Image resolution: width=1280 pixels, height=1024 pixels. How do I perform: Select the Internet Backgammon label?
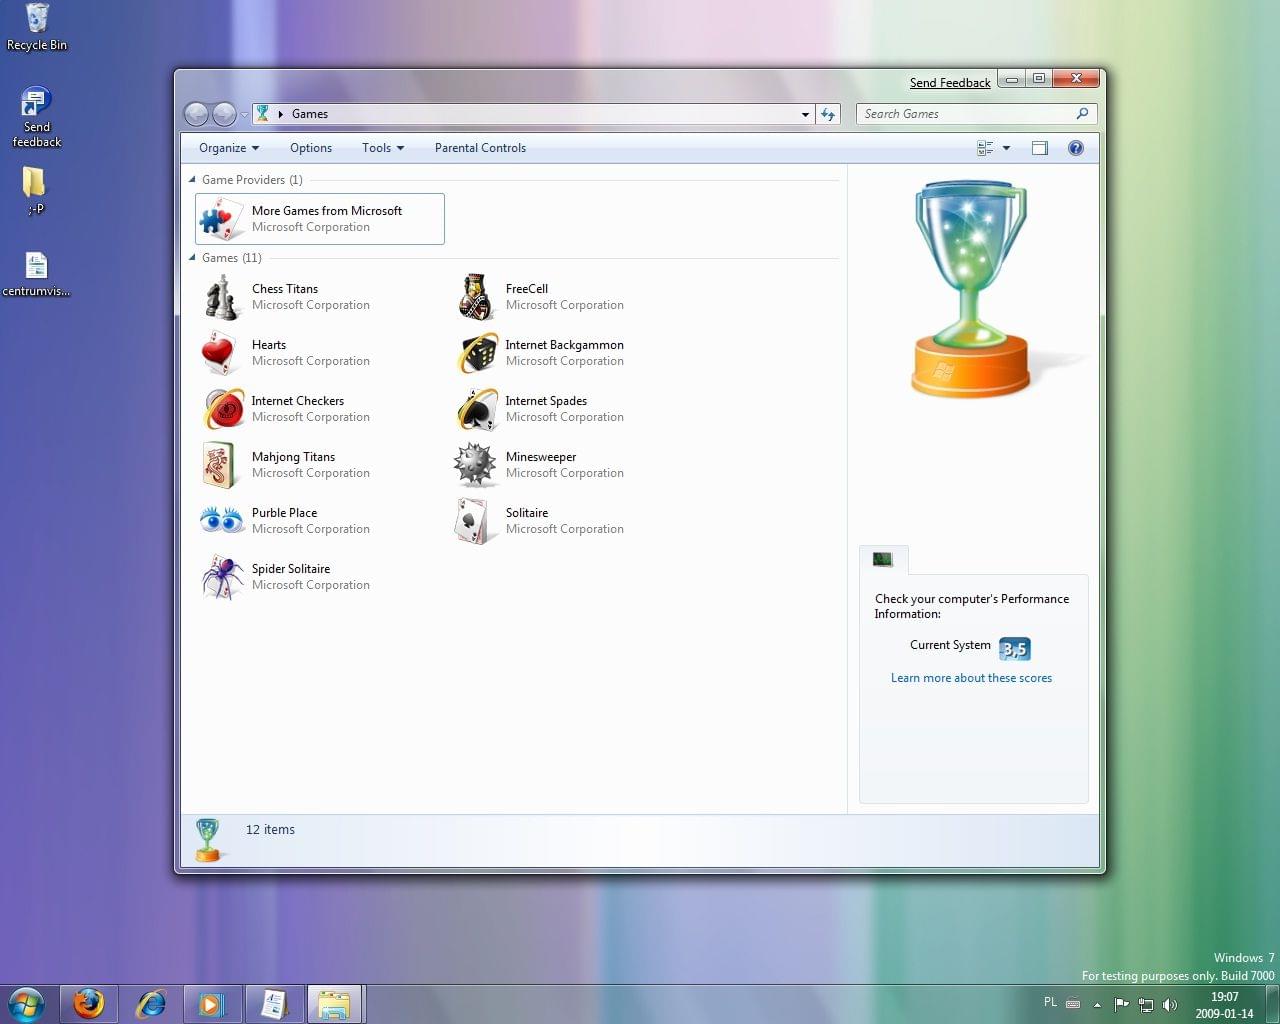tap(564, 345)
